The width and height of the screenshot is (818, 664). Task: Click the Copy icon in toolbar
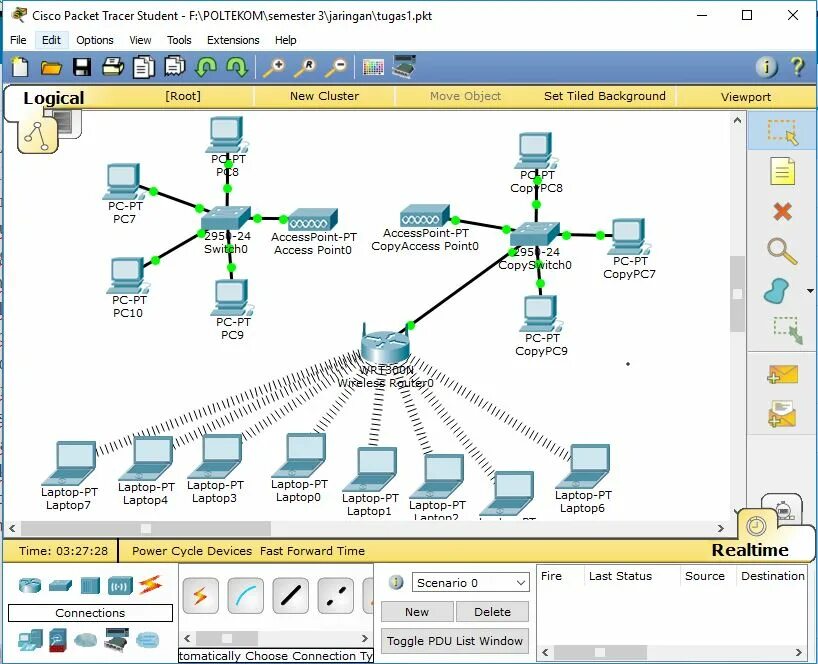[144, 67]
